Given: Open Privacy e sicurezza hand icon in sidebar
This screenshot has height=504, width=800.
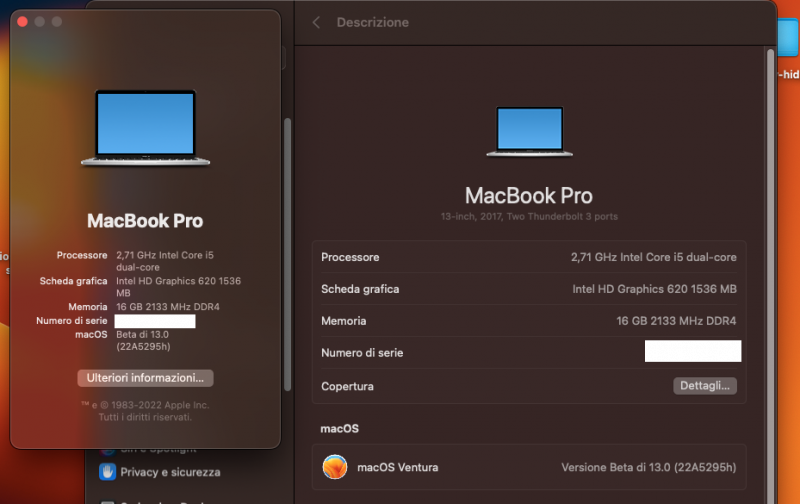Looking at the screenshot, I should coord(107,472).
